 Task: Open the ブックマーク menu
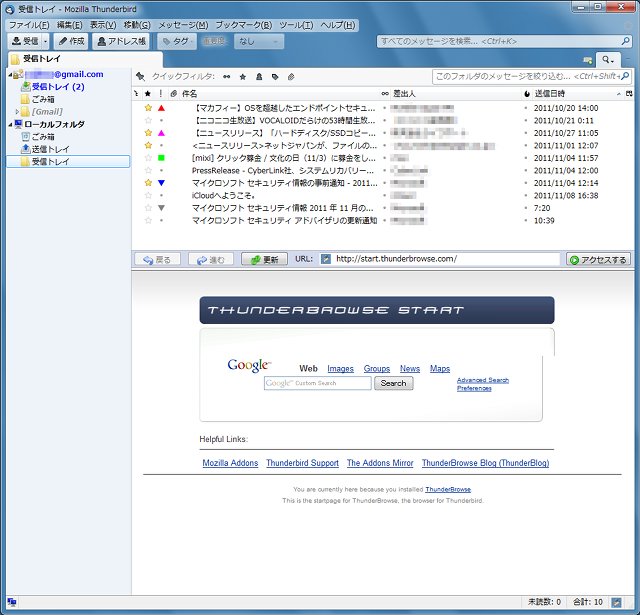click(244, 25)
